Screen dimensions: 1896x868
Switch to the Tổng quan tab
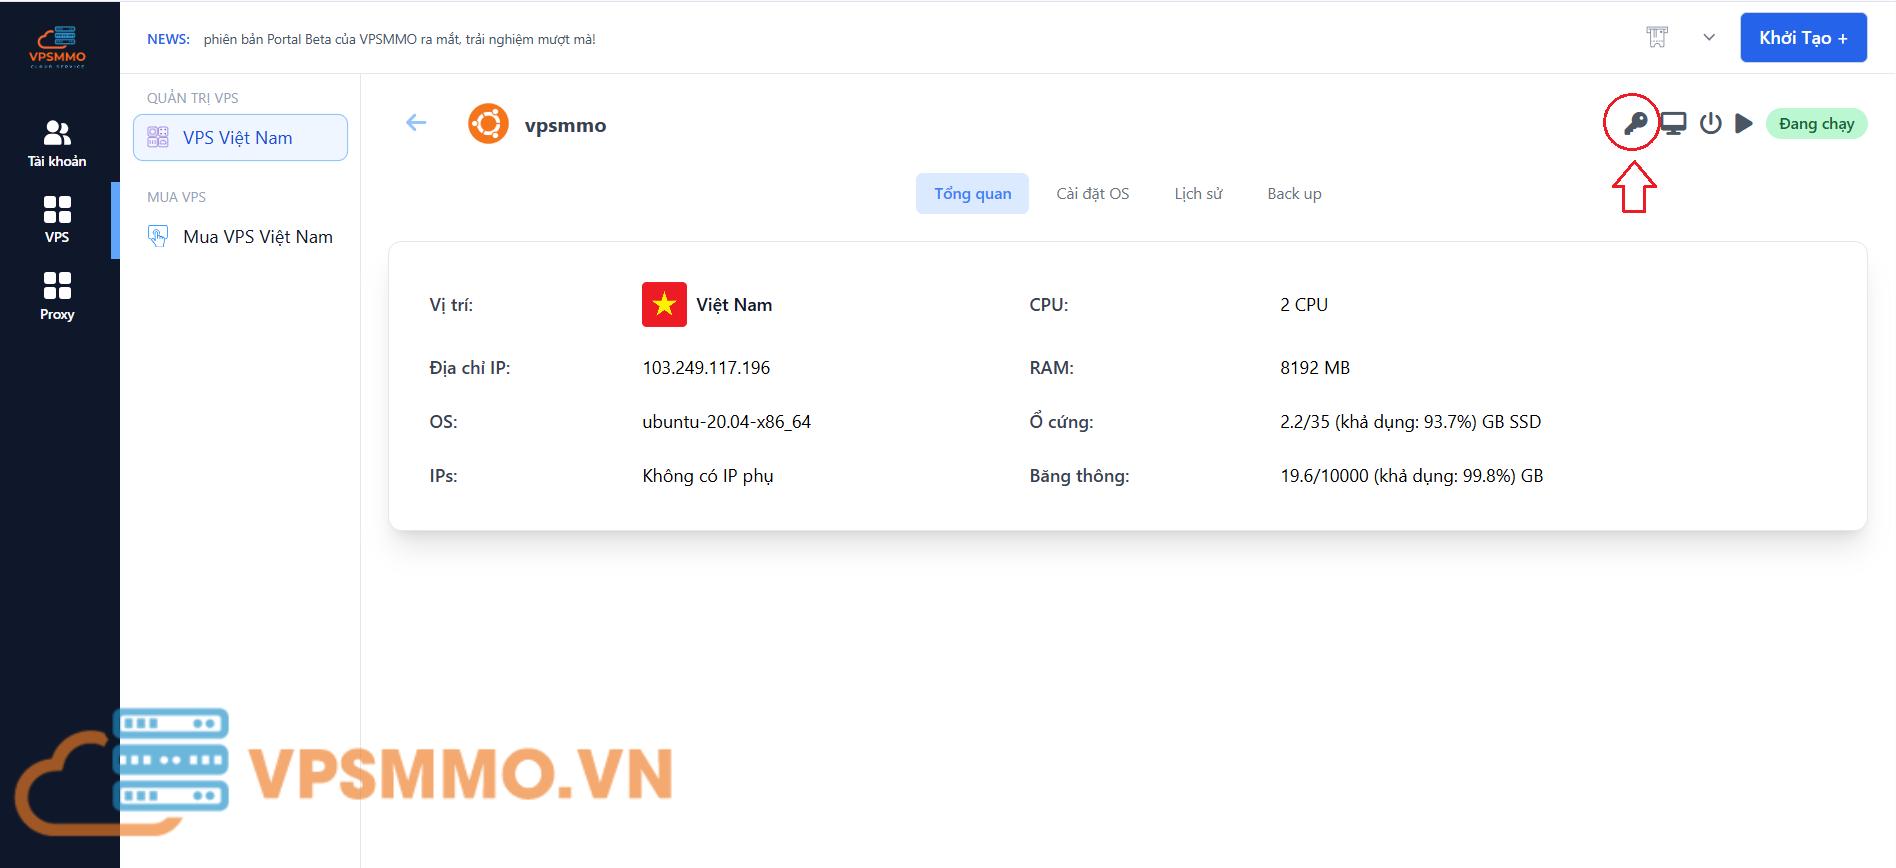972,194
